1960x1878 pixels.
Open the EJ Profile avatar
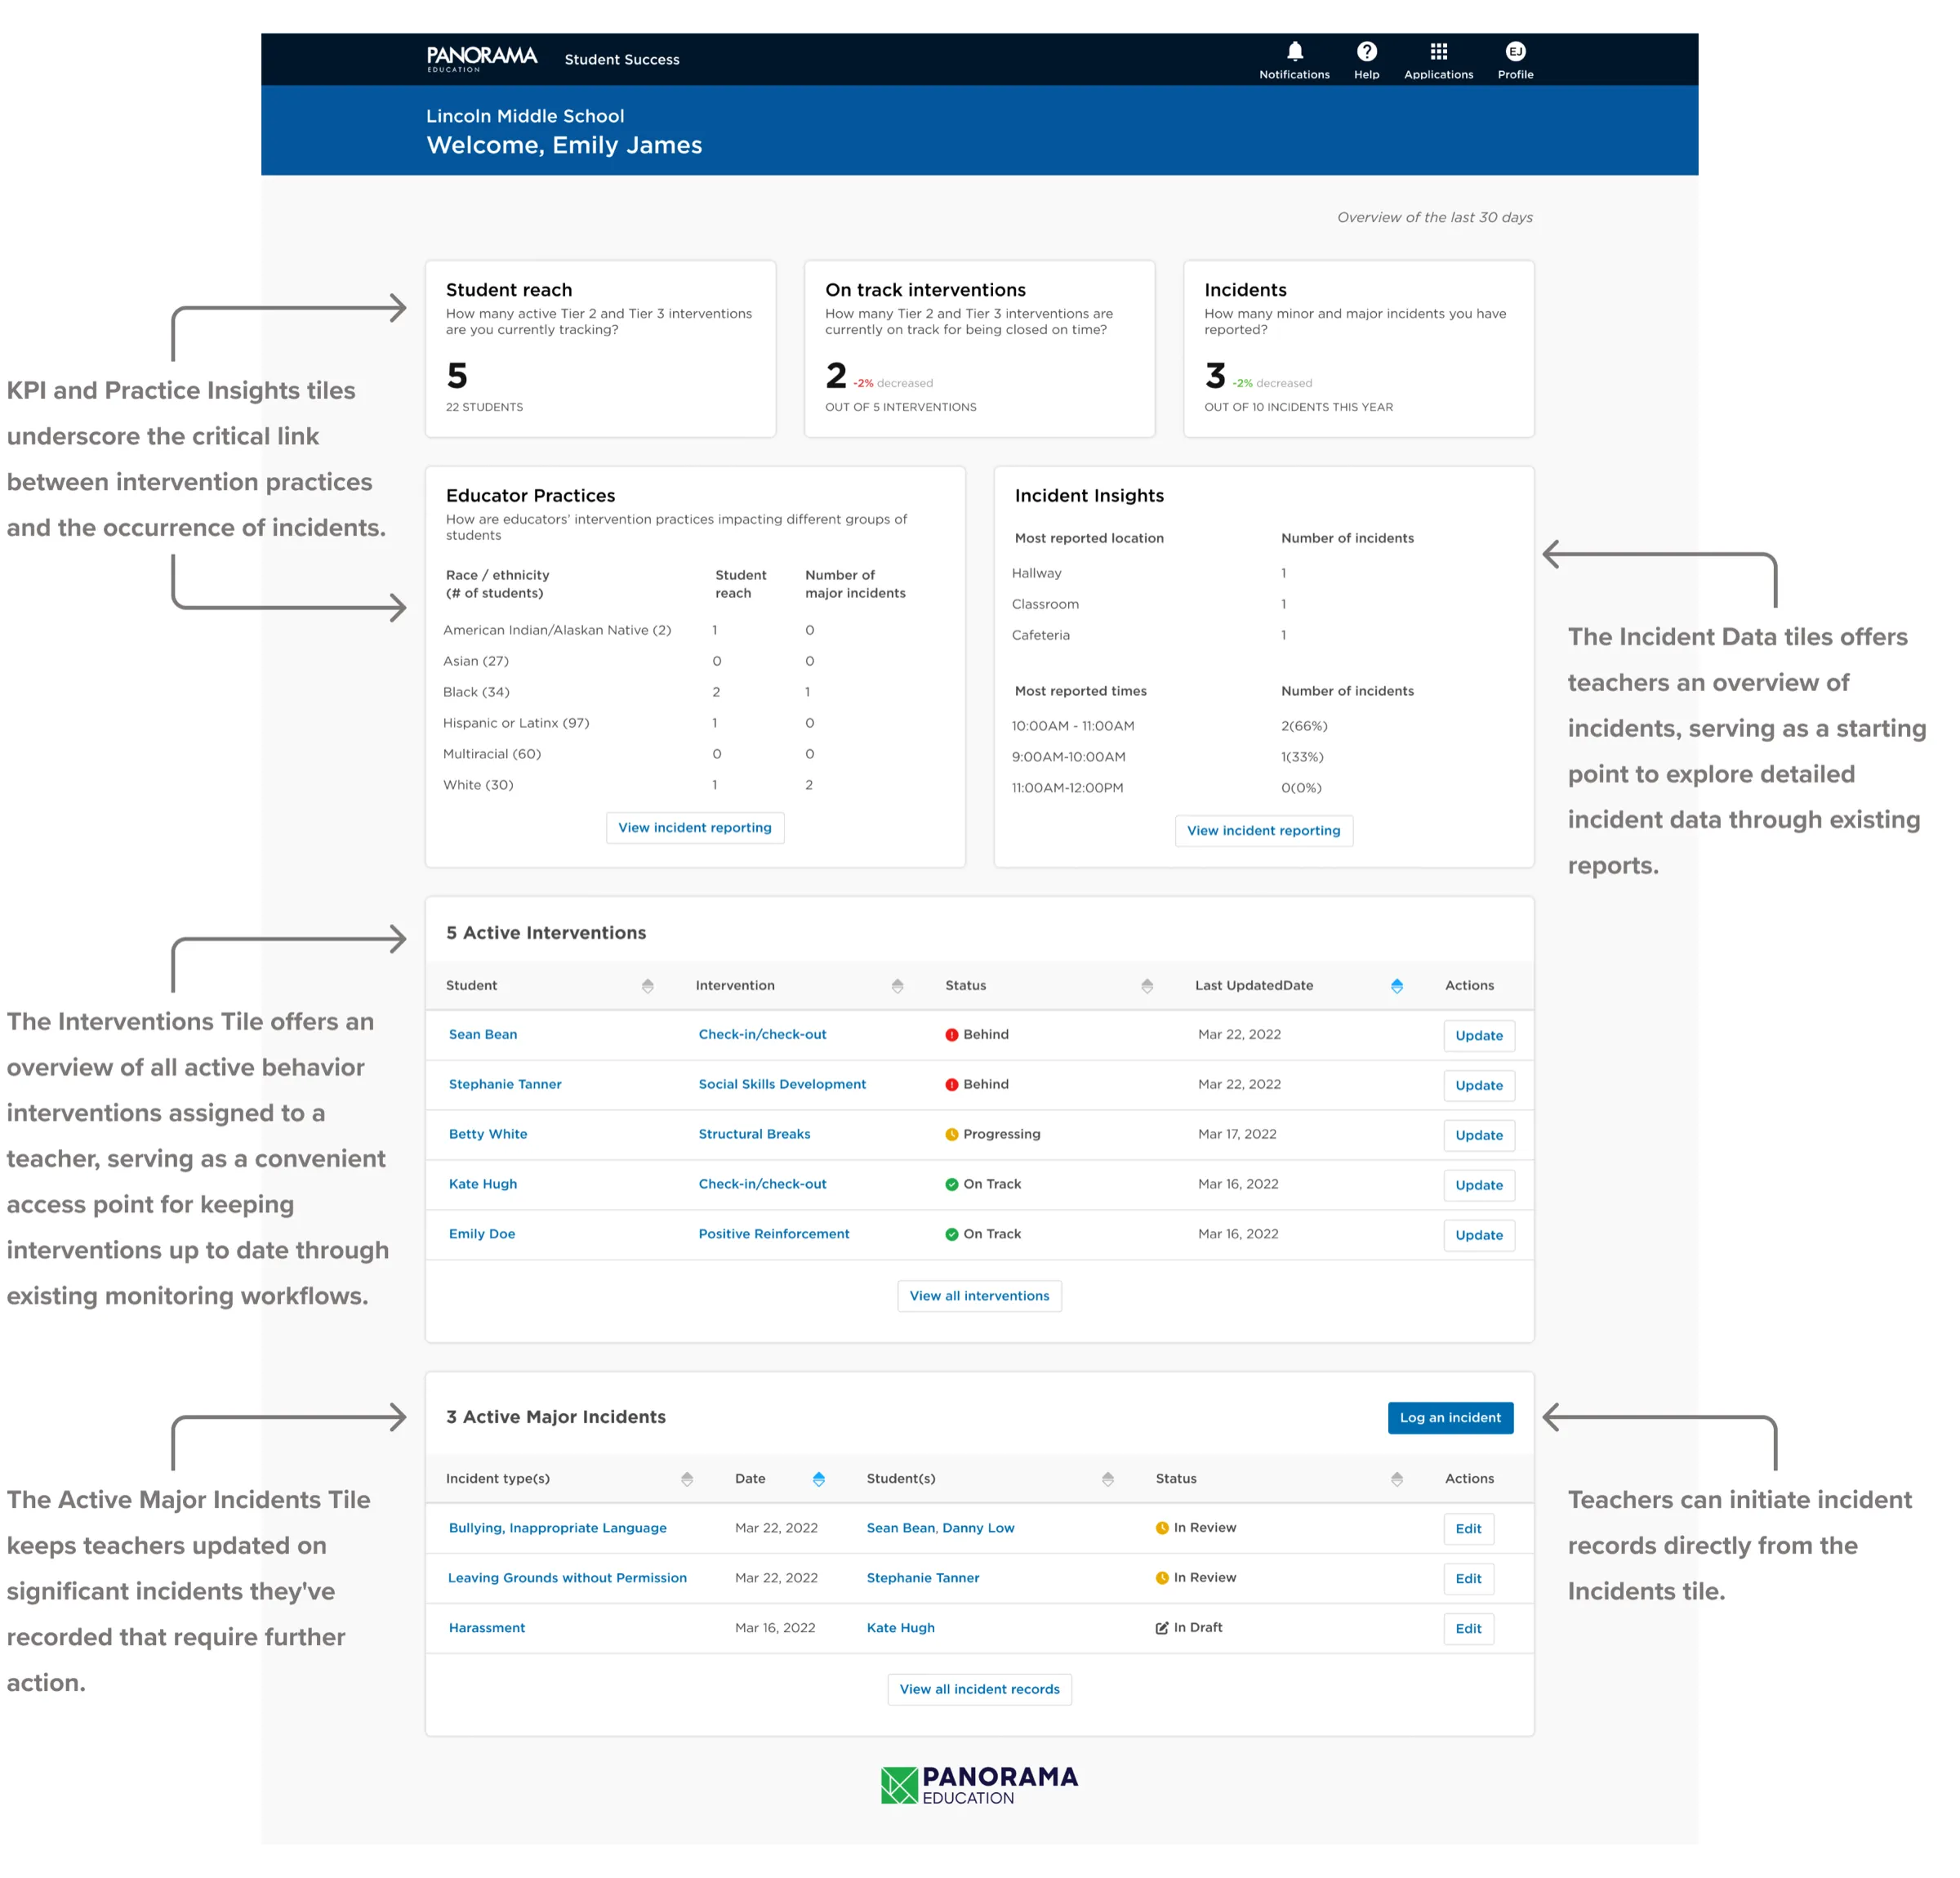[1515, 52]
